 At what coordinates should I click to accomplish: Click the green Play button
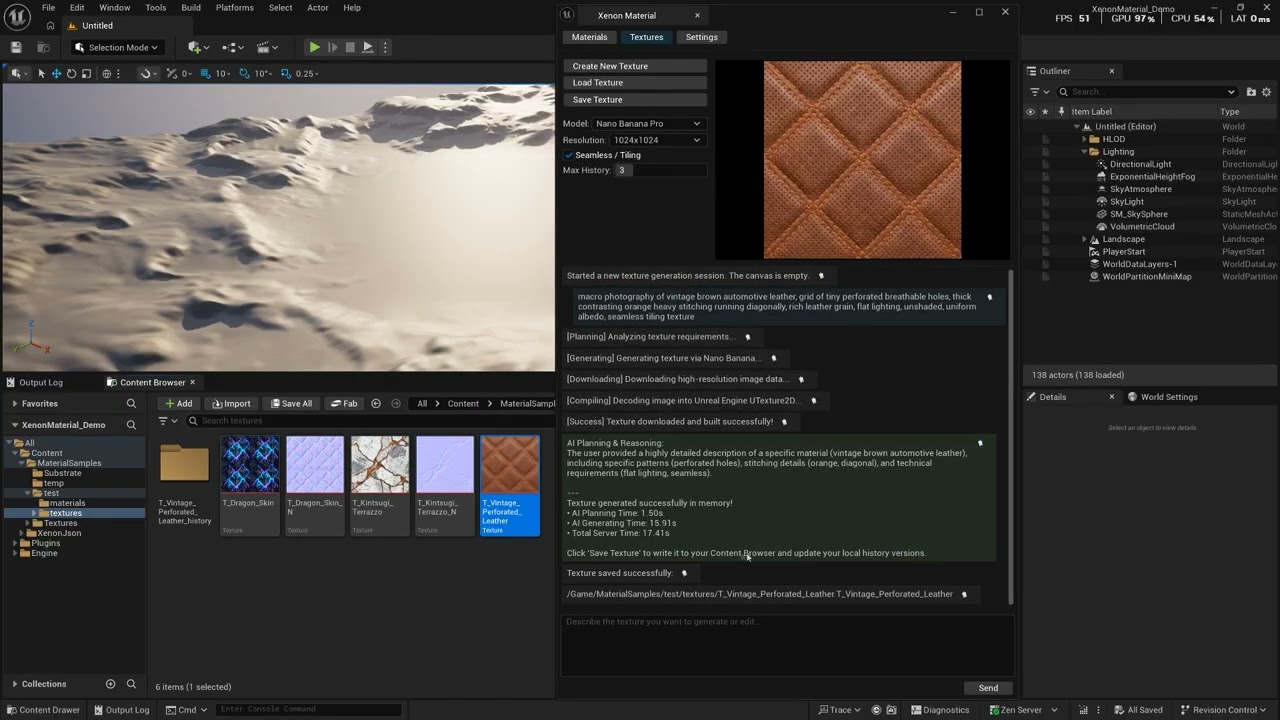[314, 47]
